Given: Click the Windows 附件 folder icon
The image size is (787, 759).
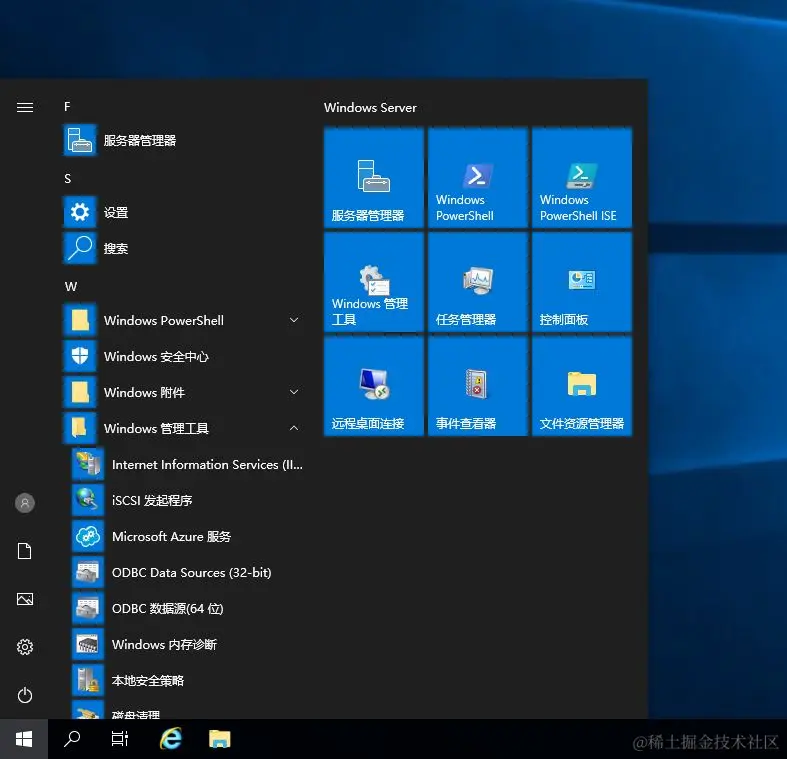Looking at the screenshot, I should point(80,392).
